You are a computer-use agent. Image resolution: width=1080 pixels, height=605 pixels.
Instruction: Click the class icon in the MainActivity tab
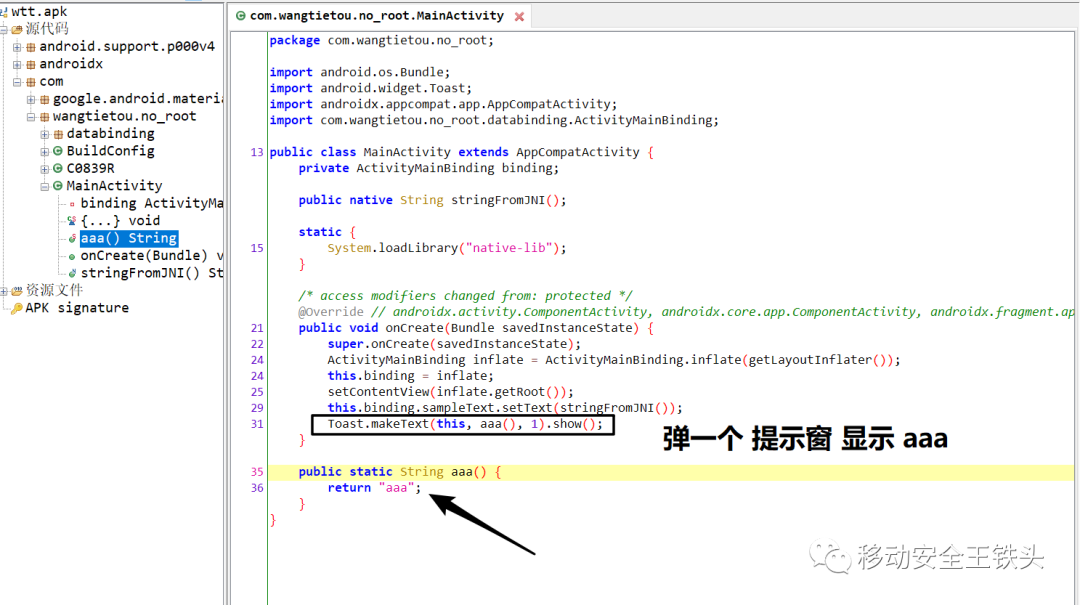(x=240, y=16)
